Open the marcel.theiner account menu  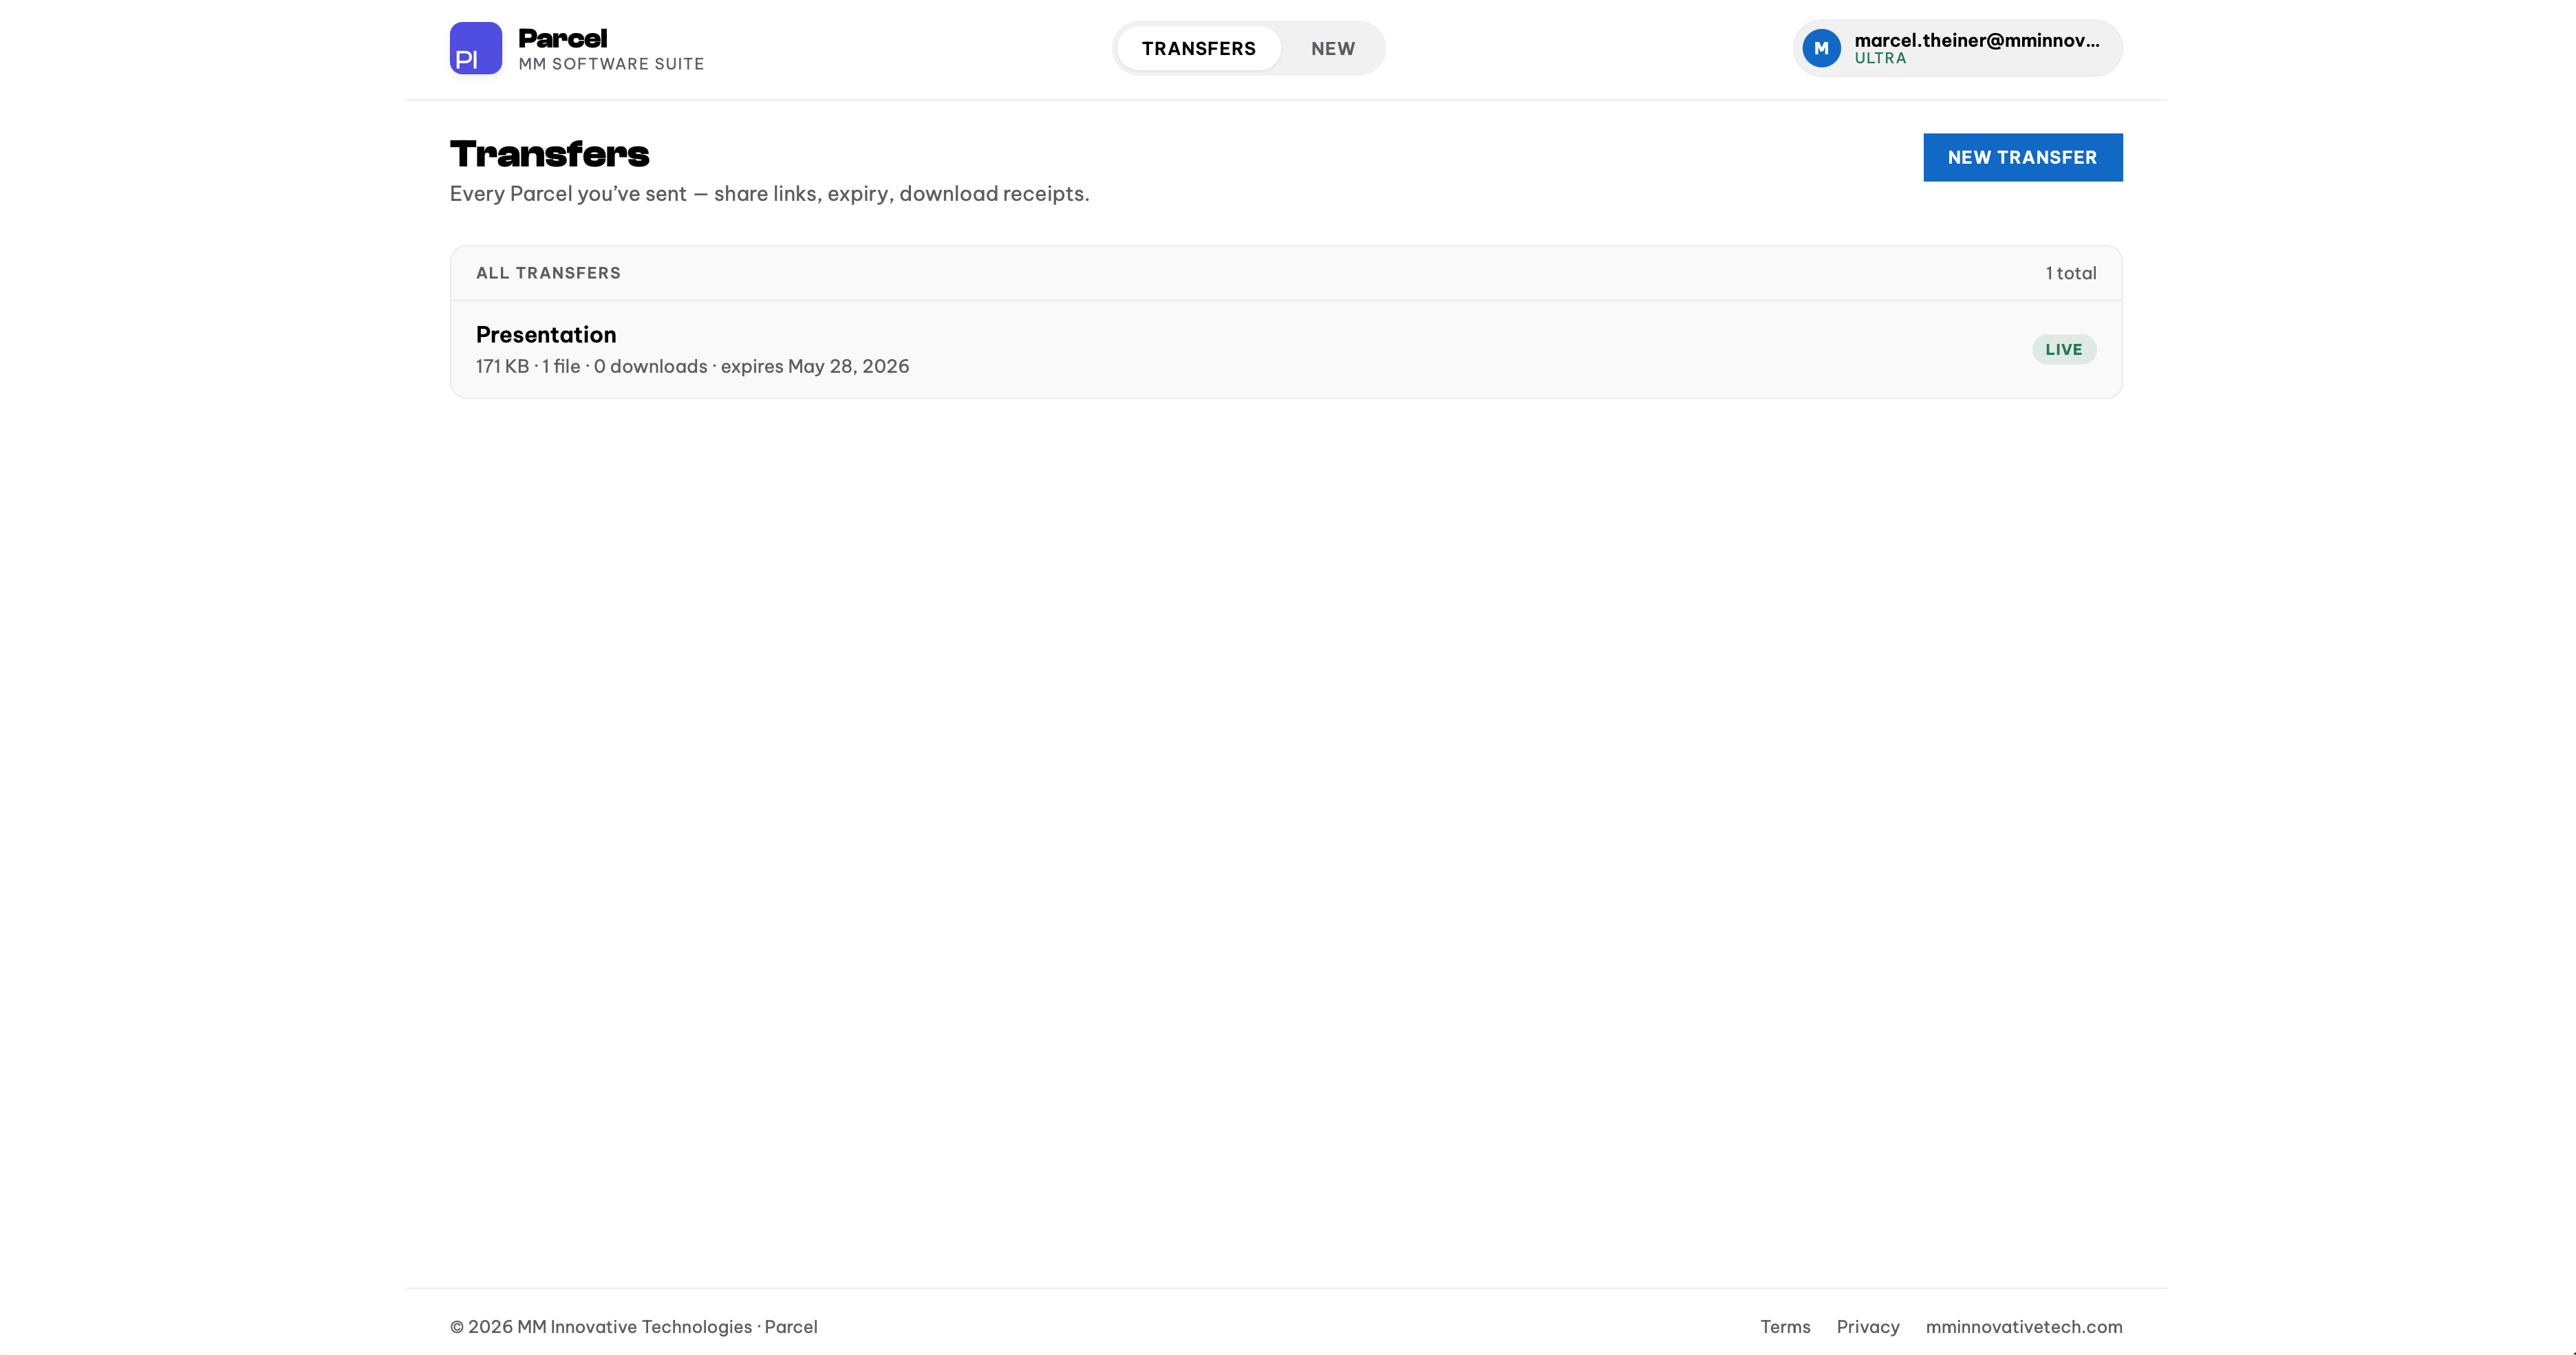tap(1957, 48)
